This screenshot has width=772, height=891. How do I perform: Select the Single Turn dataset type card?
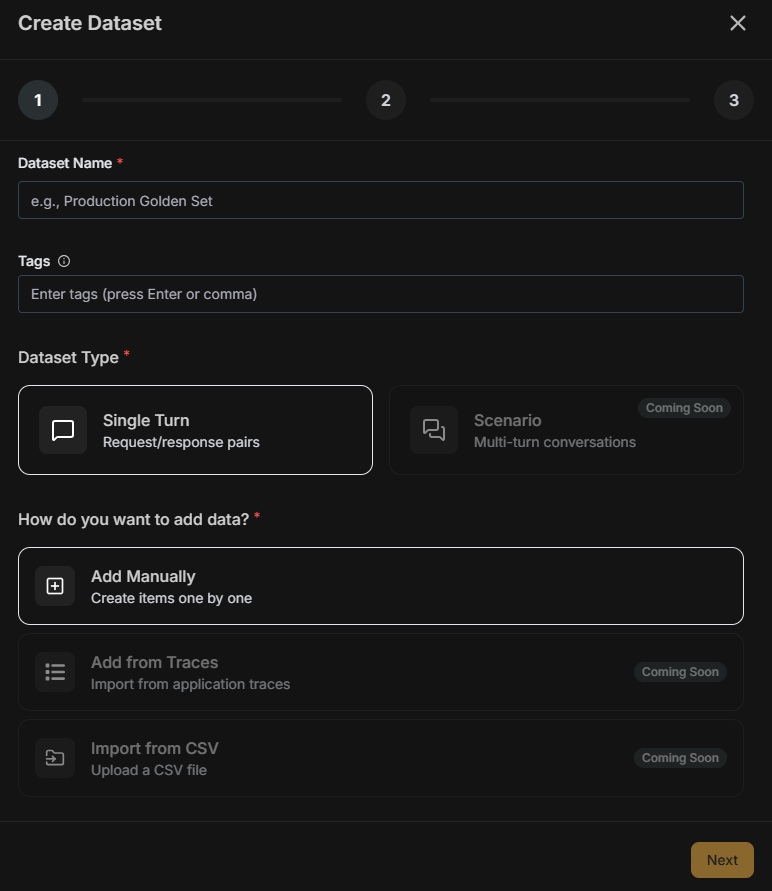point(195,429)
